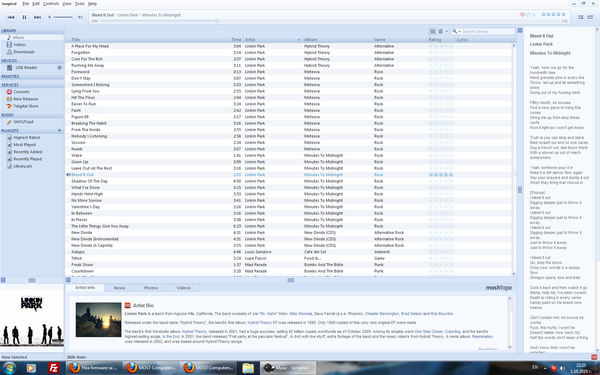Toggle shuffle playback mode
Image resolution: width=600 pixels, height=375 pixels.
[x=580, y=17]
